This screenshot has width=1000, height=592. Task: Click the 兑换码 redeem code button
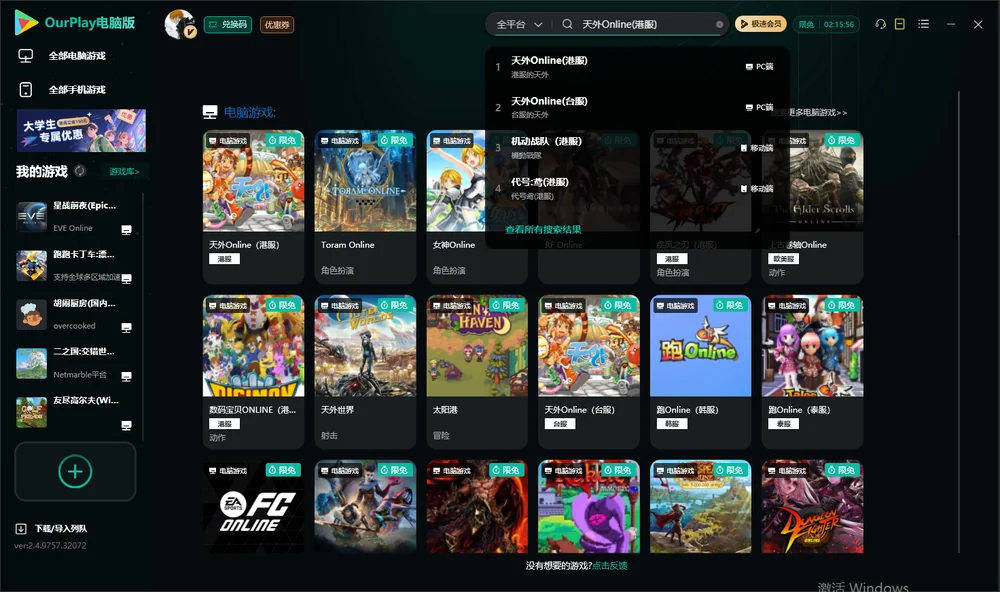pyautogui.click(x=228, y=25)
